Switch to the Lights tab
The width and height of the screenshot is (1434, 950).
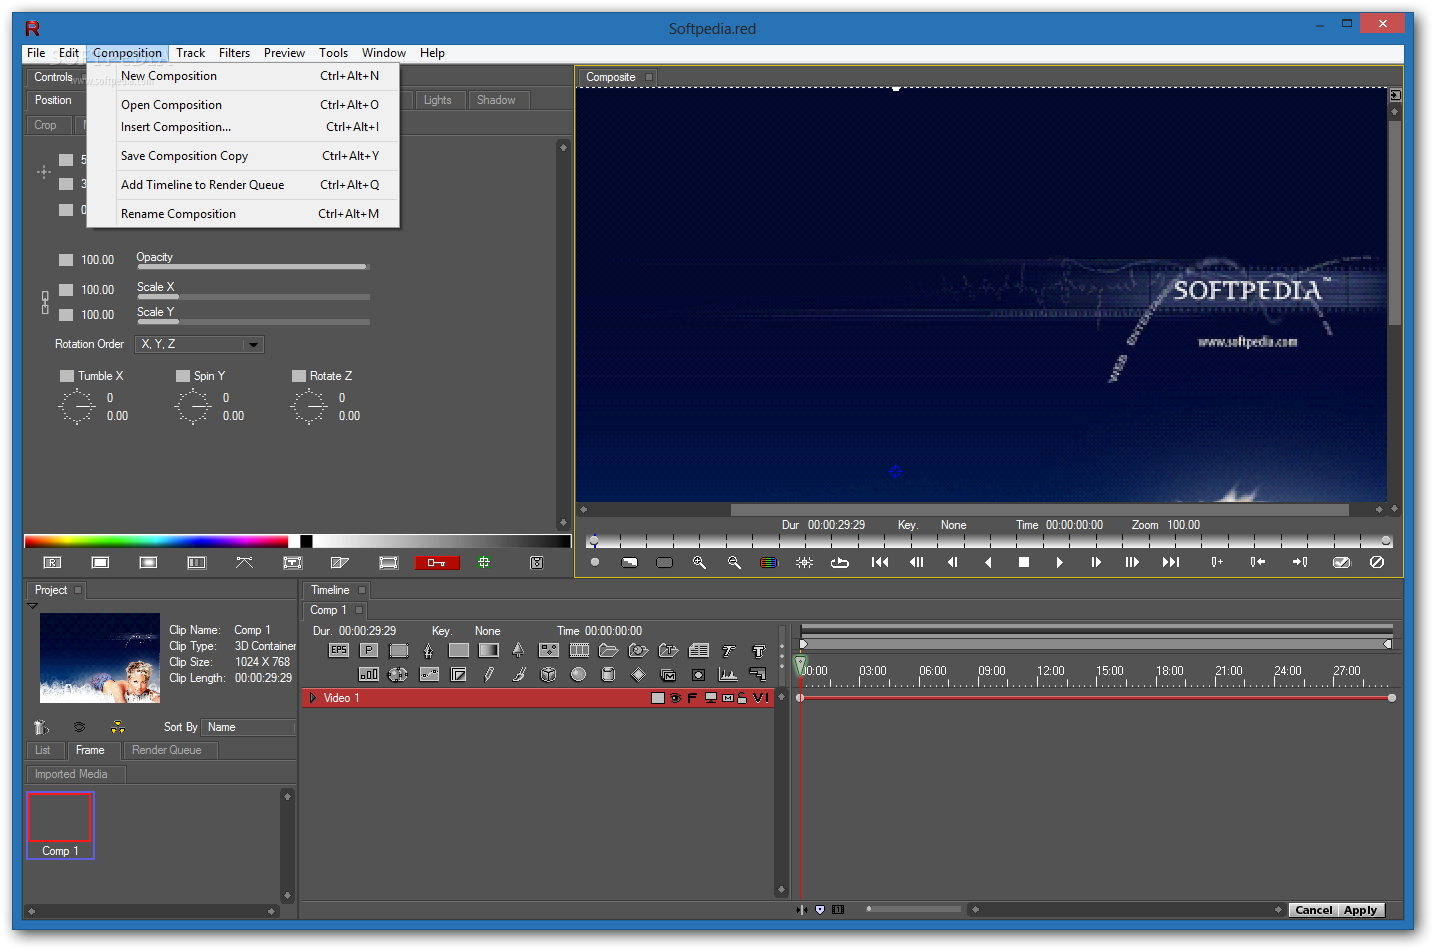(x=438, y=100)
